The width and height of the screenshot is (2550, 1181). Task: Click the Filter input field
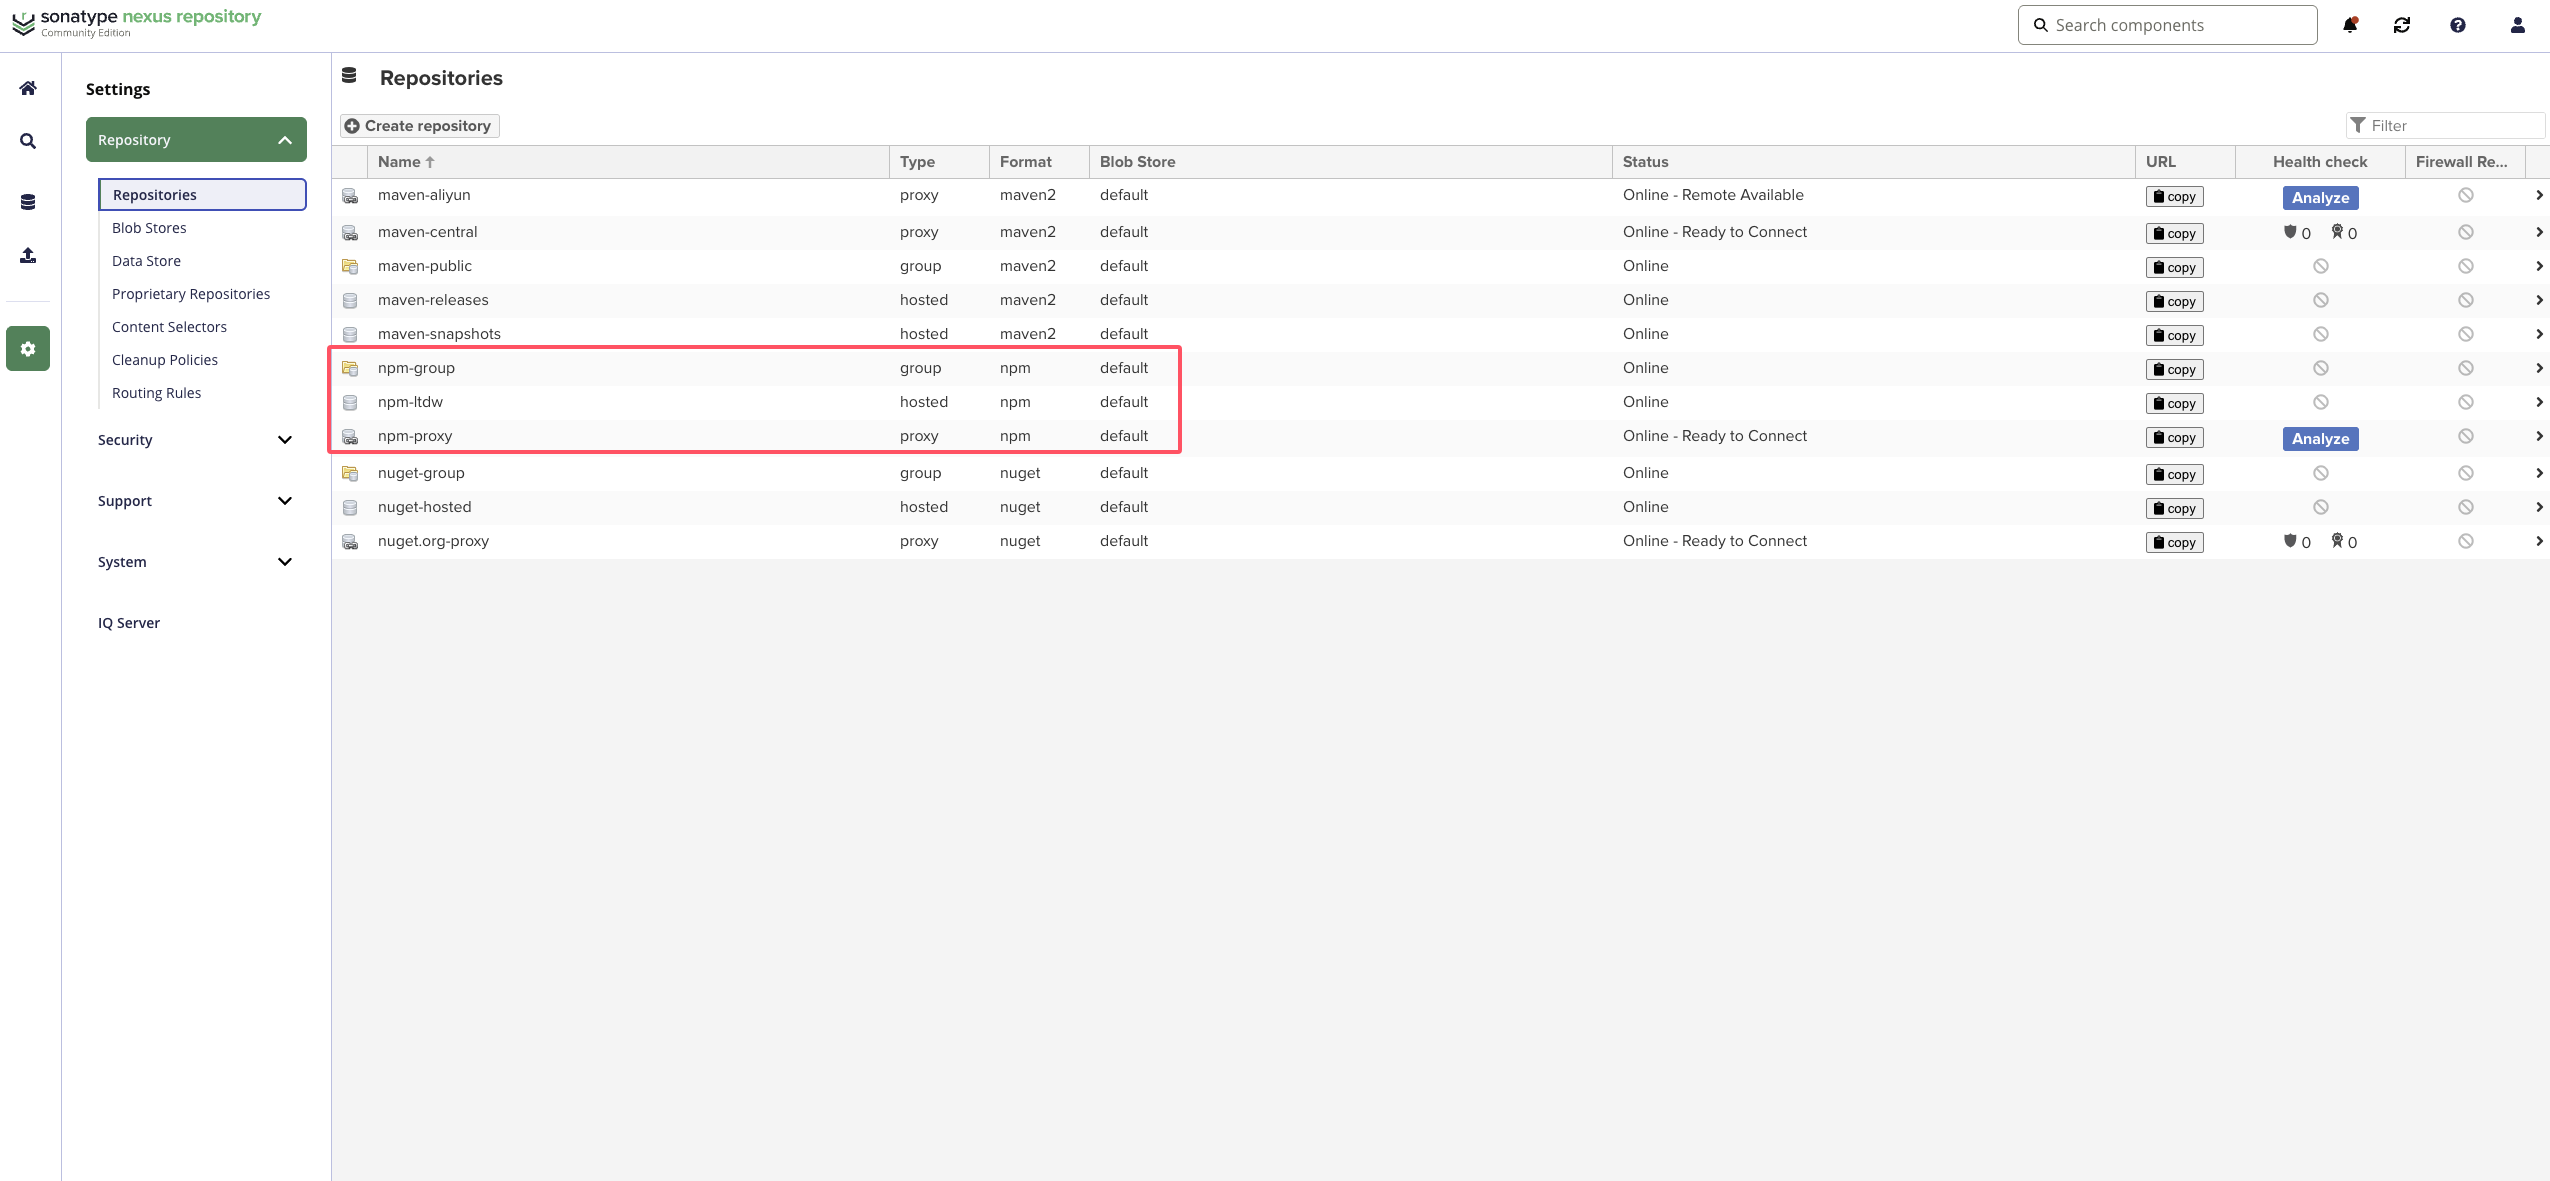[x=2453, y=126]
